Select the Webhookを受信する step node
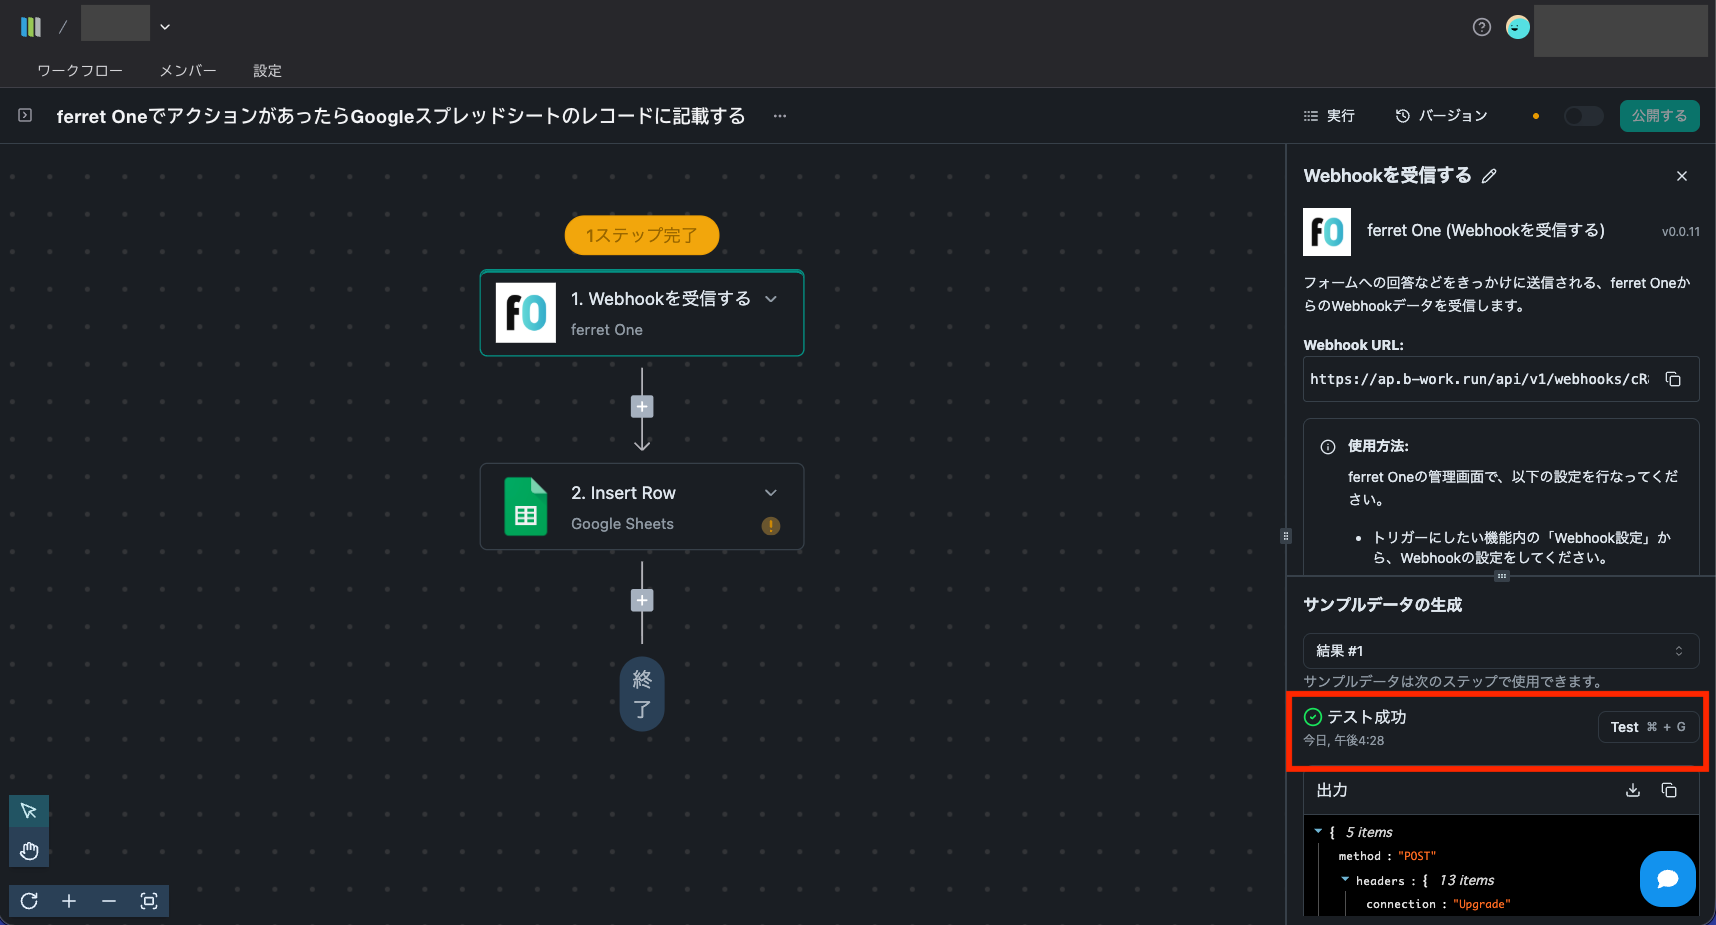The image size is (1716, 925). 642,313
